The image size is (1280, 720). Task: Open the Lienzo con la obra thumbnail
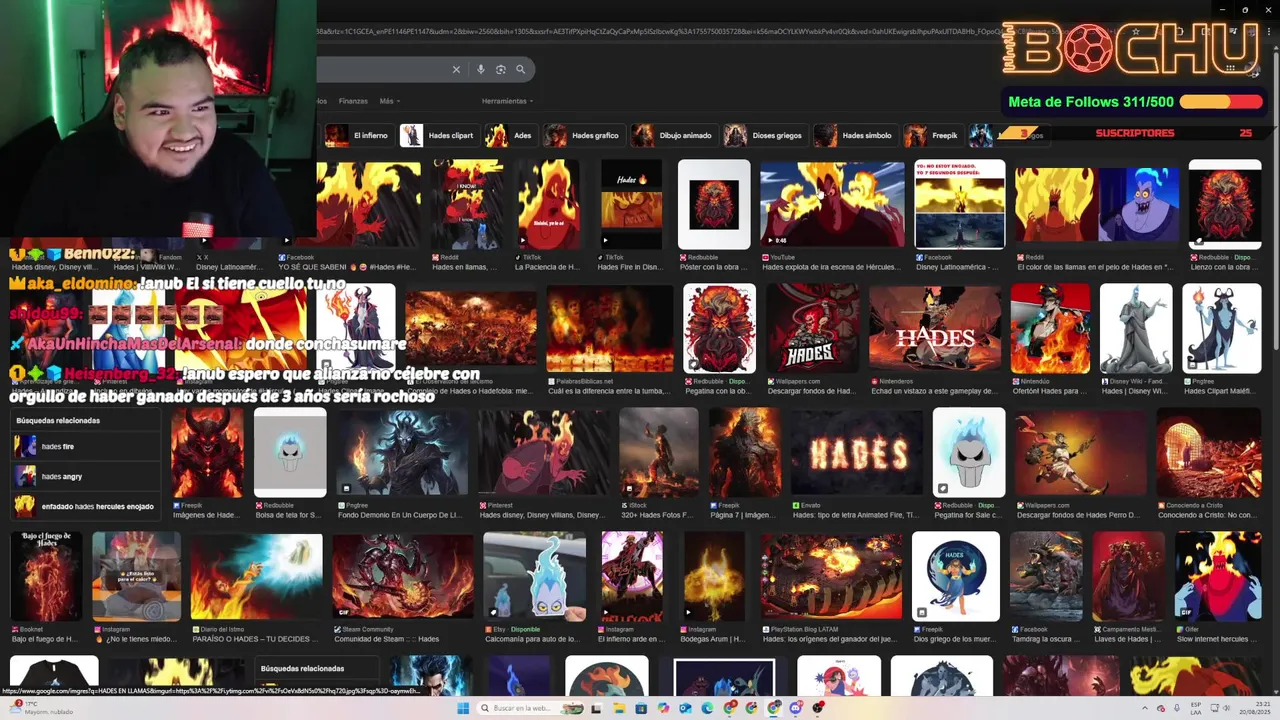(1225, 204)
